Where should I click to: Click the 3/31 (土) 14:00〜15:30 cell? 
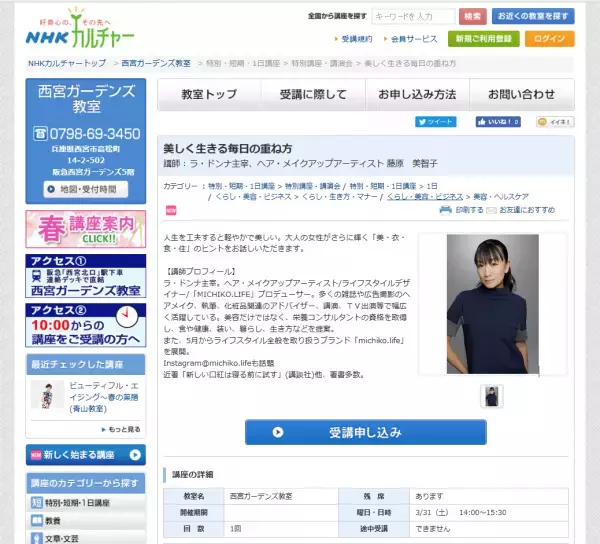[x=489, y=513]
